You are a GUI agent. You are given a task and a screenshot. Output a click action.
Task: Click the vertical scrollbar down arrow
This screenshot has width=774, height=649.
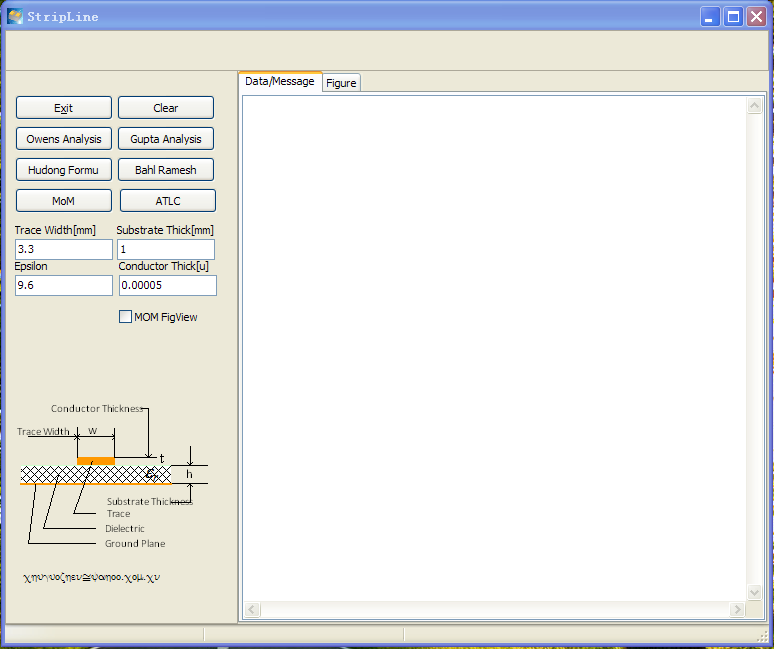point(754,592)
